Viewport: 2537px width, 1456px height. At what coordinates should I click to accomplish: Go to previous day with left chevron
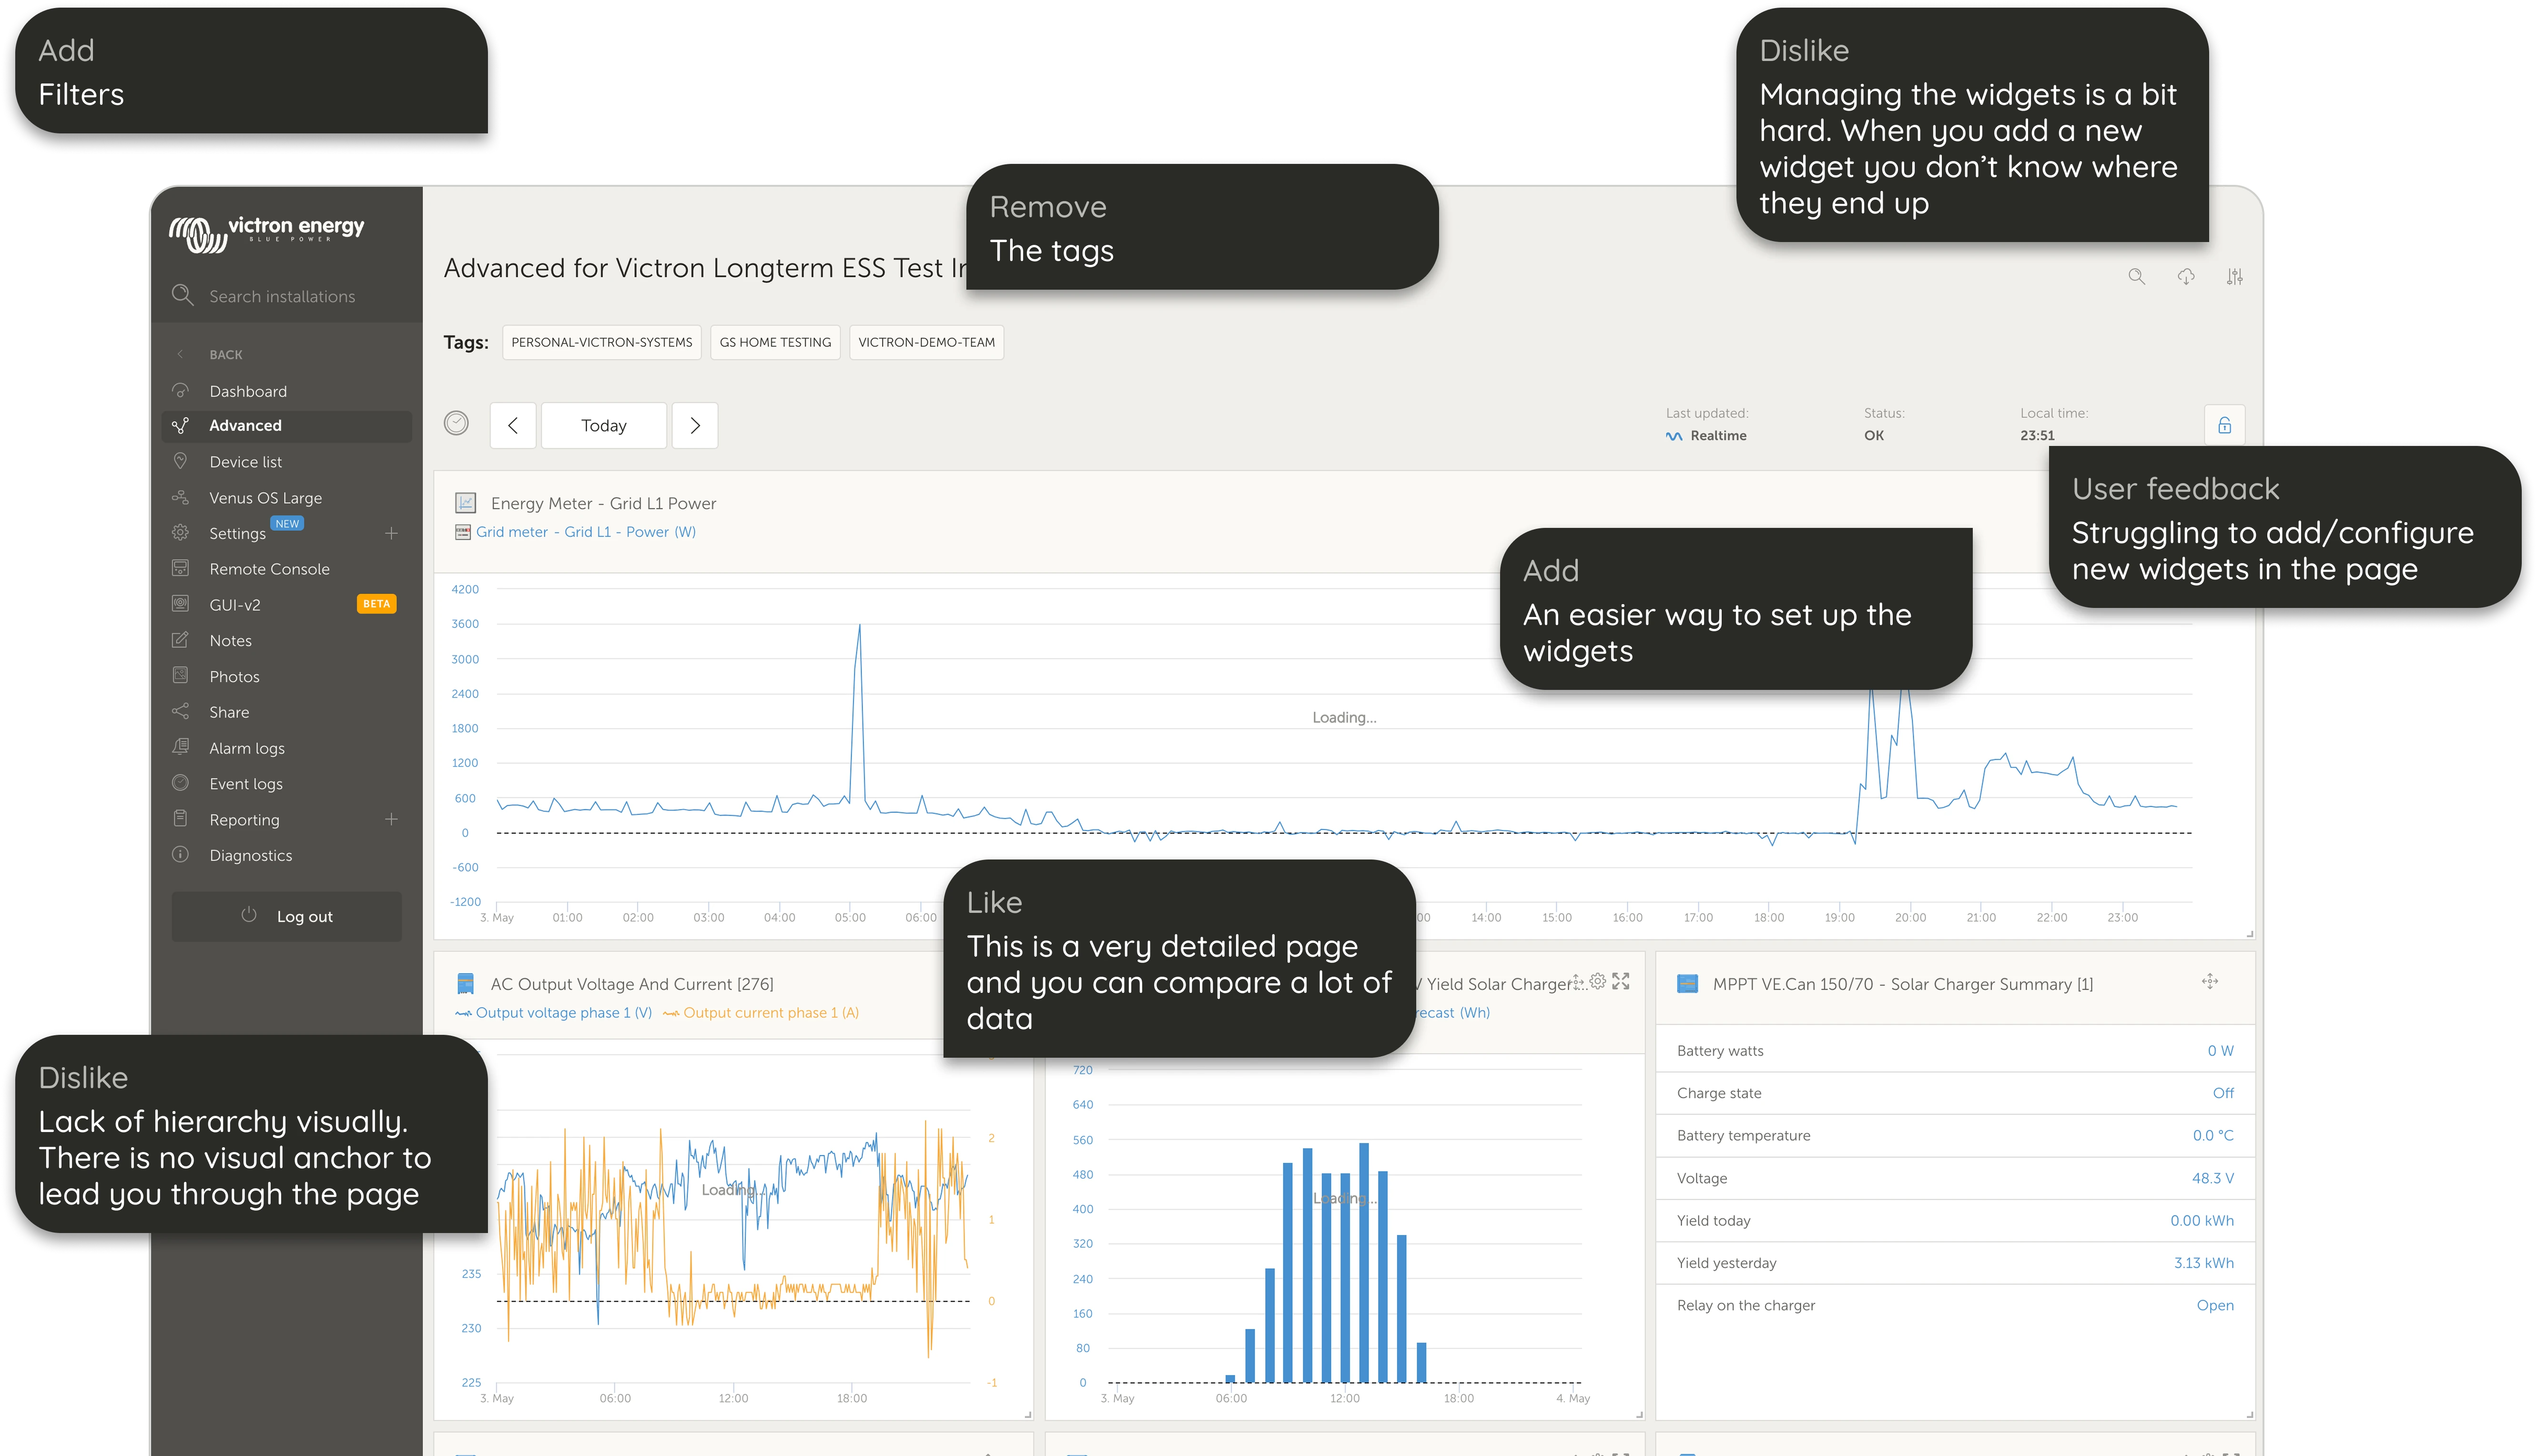513,425
